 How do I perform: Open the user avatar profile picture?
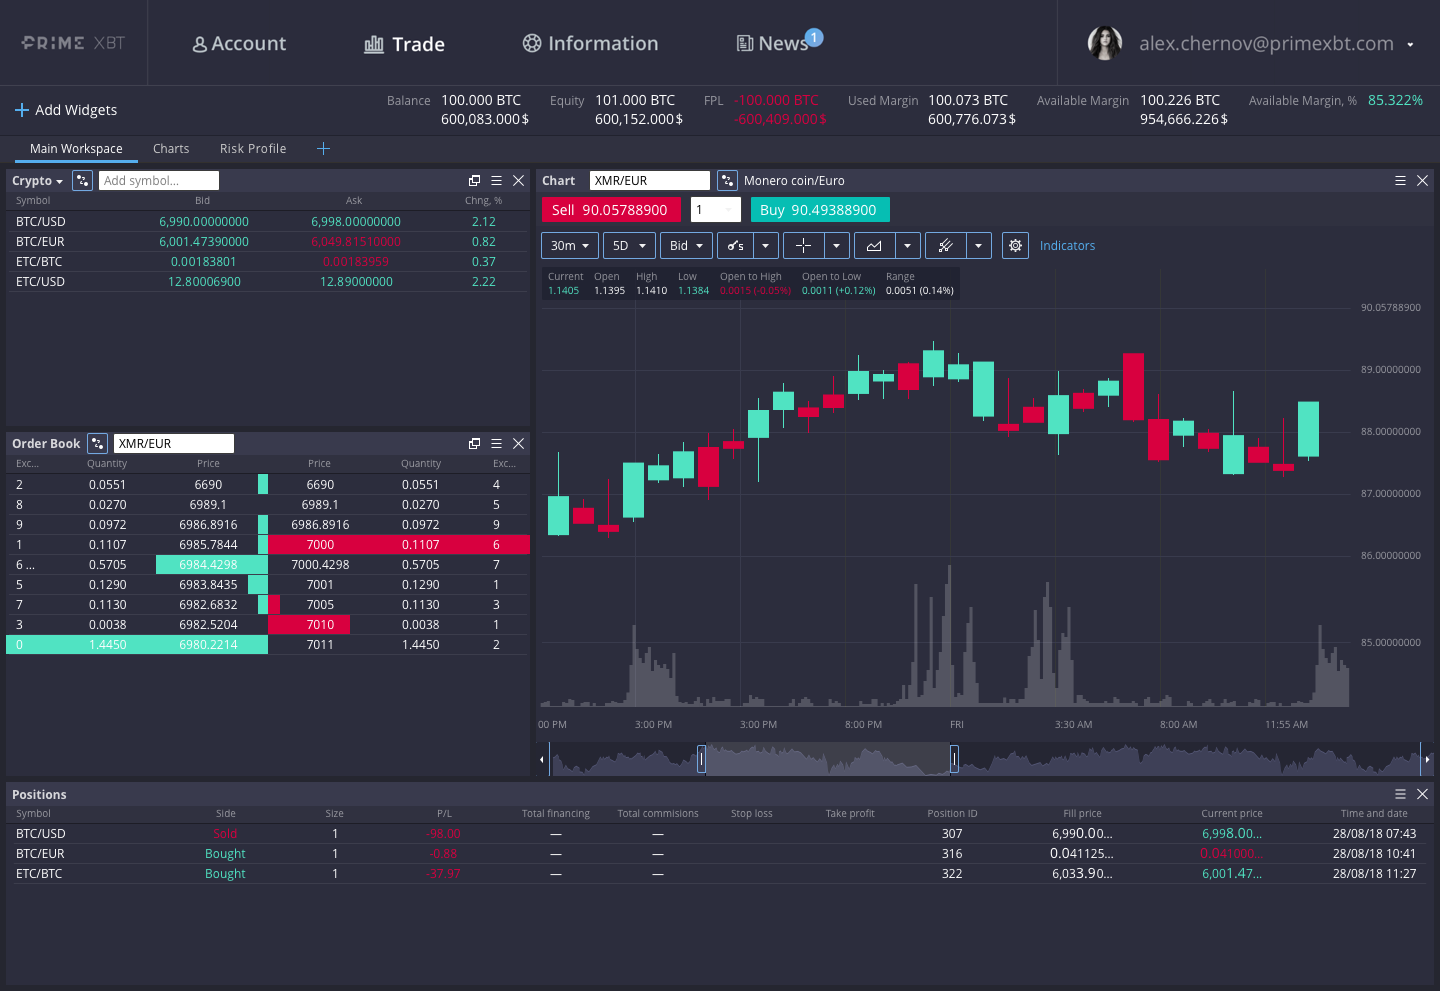1105,43
